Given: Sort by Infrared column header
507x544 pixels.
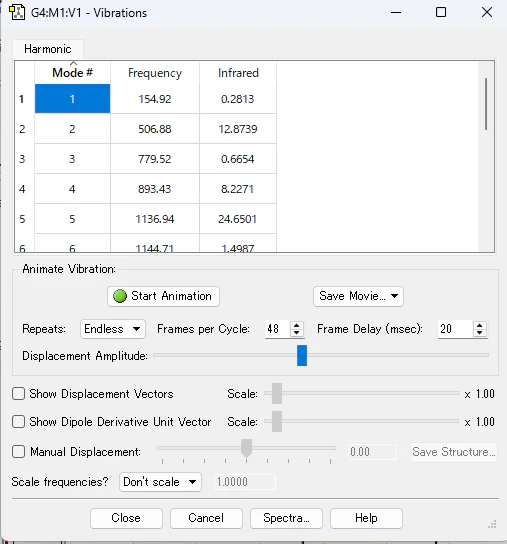Looking at the screenshot, I should tap(238, 73).
